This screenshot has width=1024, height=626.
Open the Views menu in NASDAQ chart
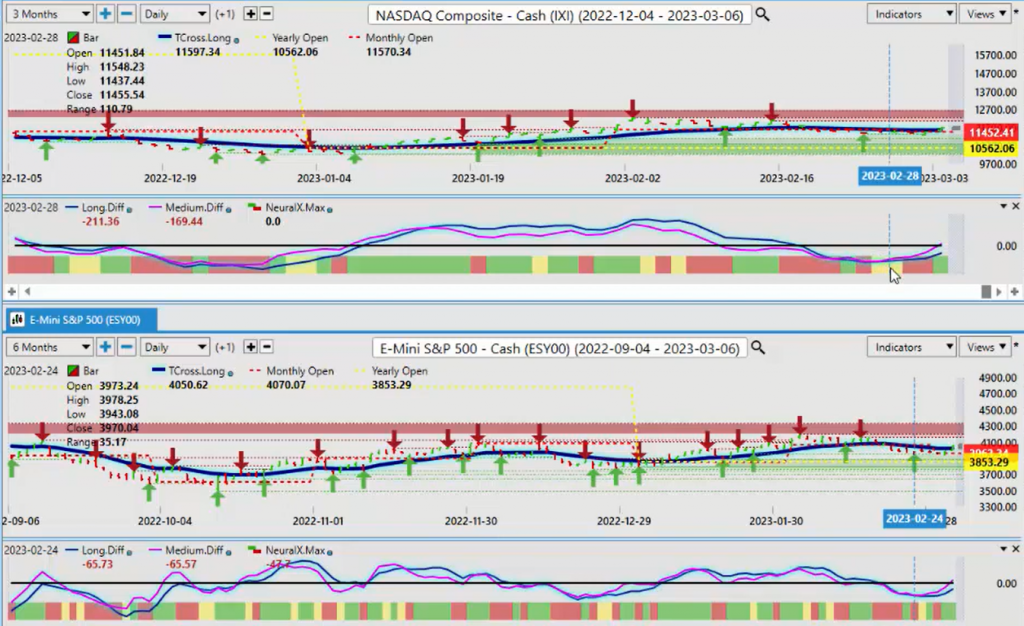(x=984, y=14)
